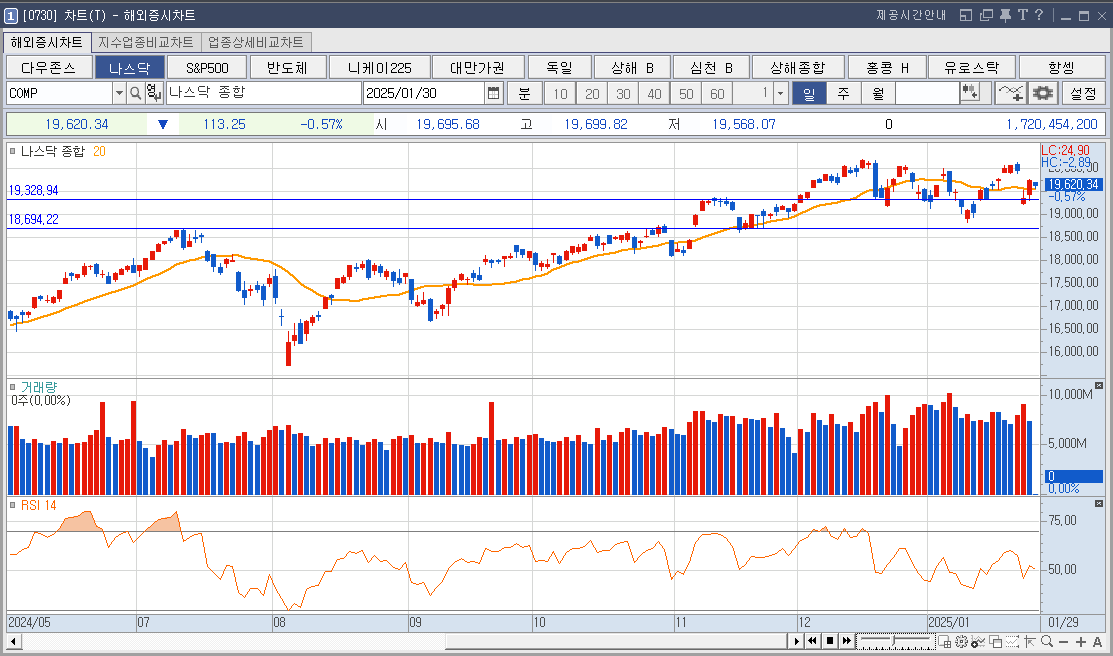Screen dimensions: 1113x656
Task: Open chart settings gear icon in toolbar
Action: tap(1043, 93)
